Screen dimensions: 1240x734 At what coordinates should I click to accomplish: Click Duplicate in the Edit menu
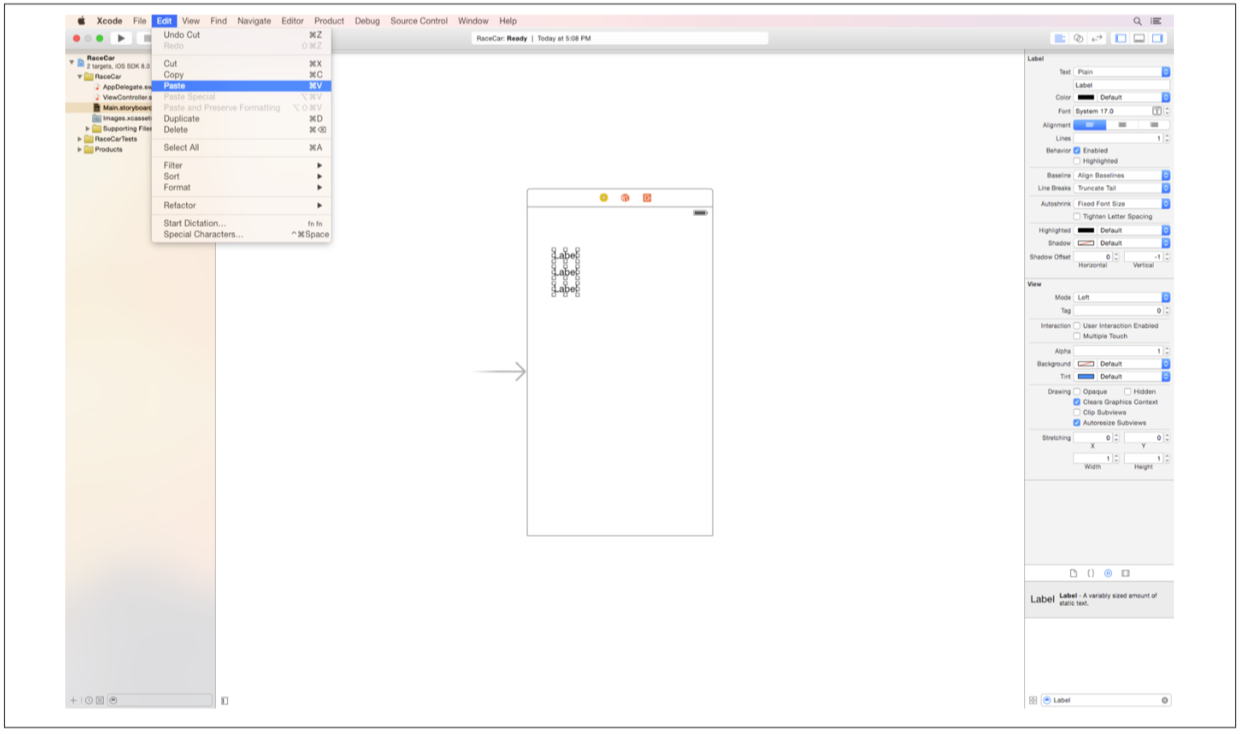coord(181,119)
